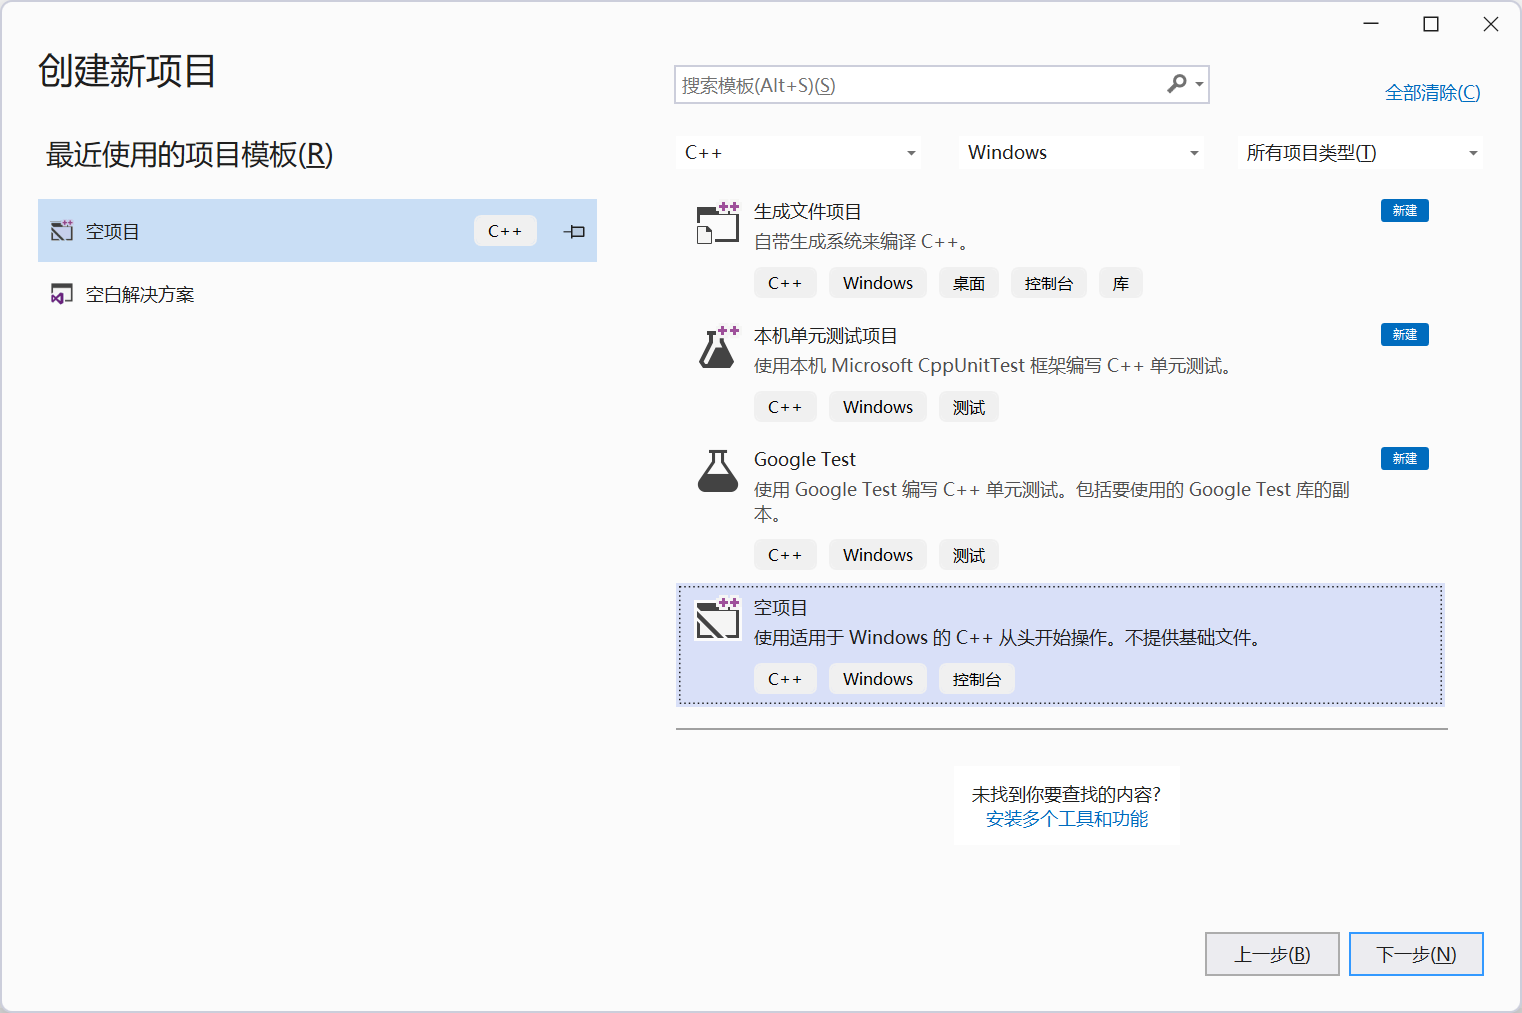Image resolution: width=1522 pixels, height=1013 pixels.
Task: Click the C++ badge in recent 空项目 row
Action: (x=505, y=231)
